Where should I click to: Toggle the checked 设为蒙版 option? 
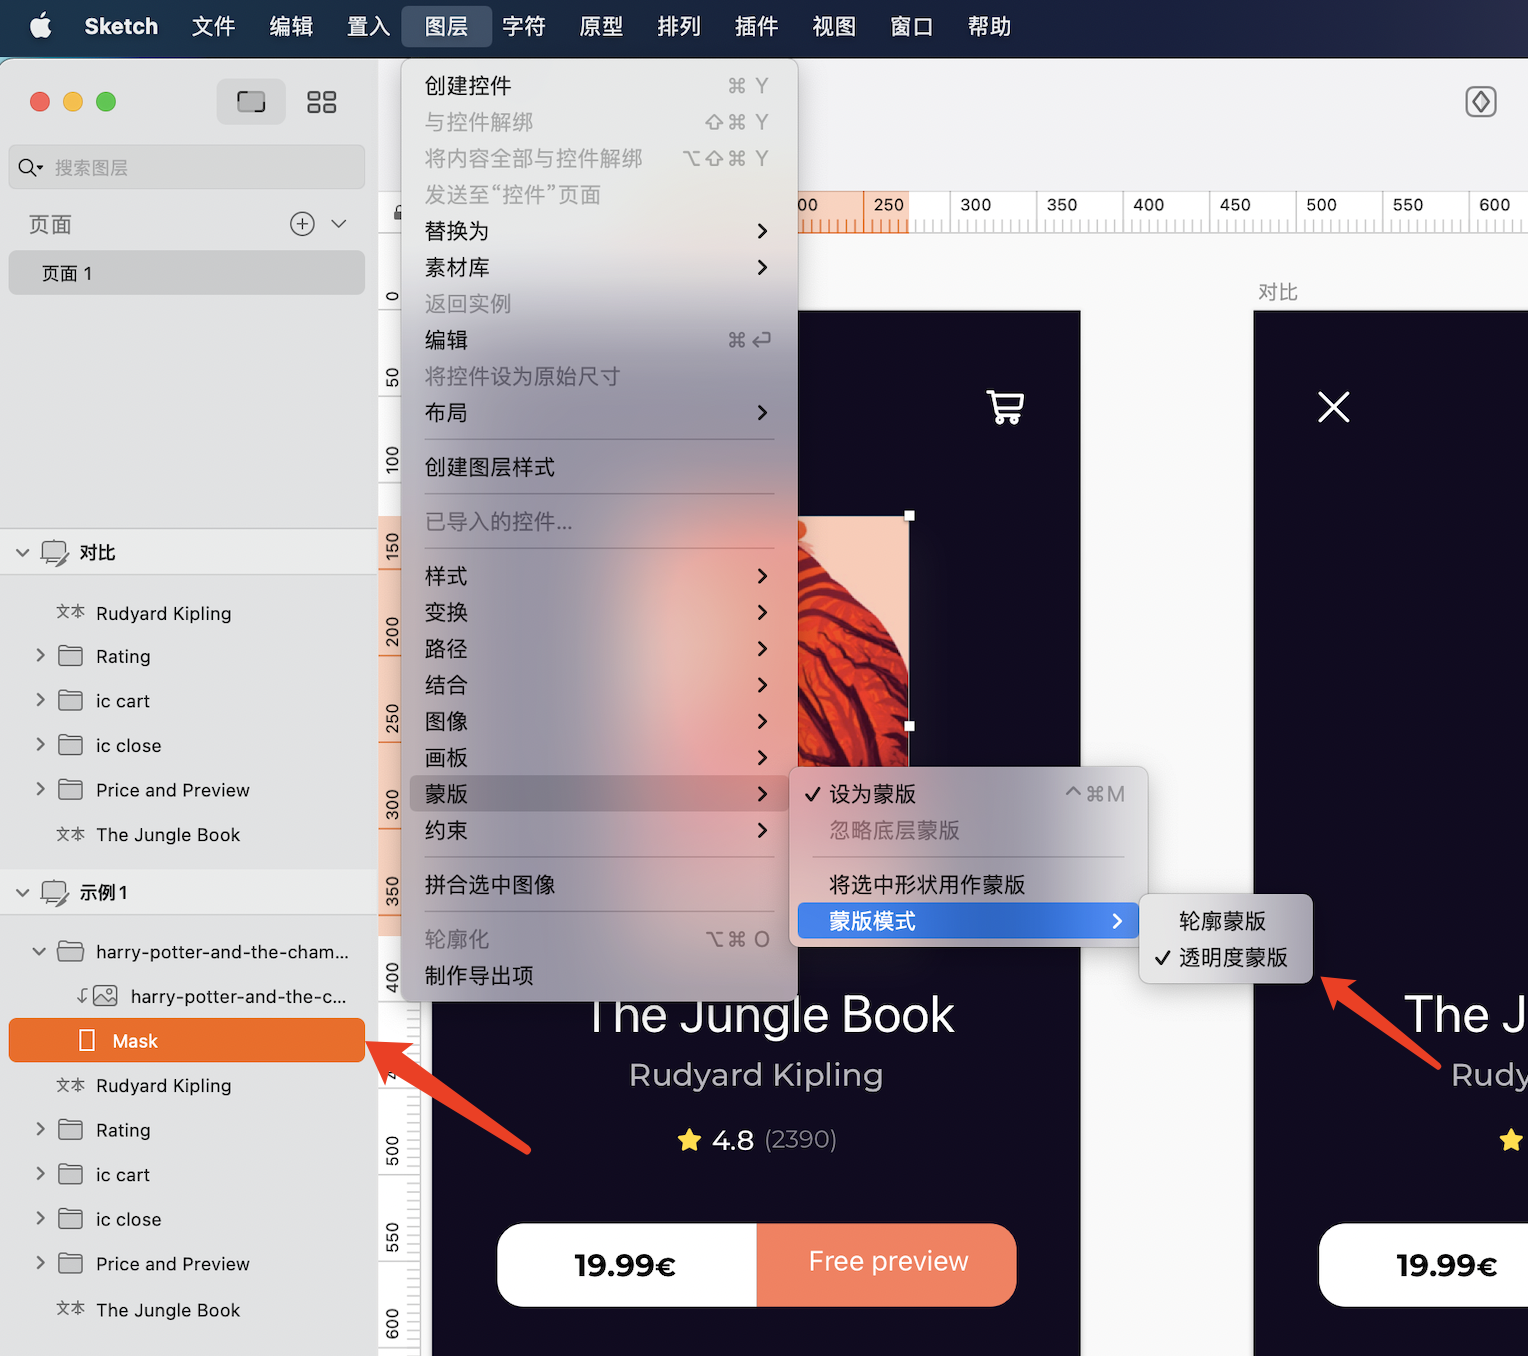872,794
